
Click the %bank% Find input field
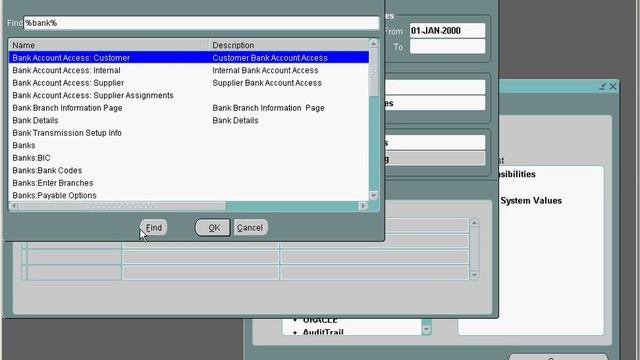(x=201, y=23)
